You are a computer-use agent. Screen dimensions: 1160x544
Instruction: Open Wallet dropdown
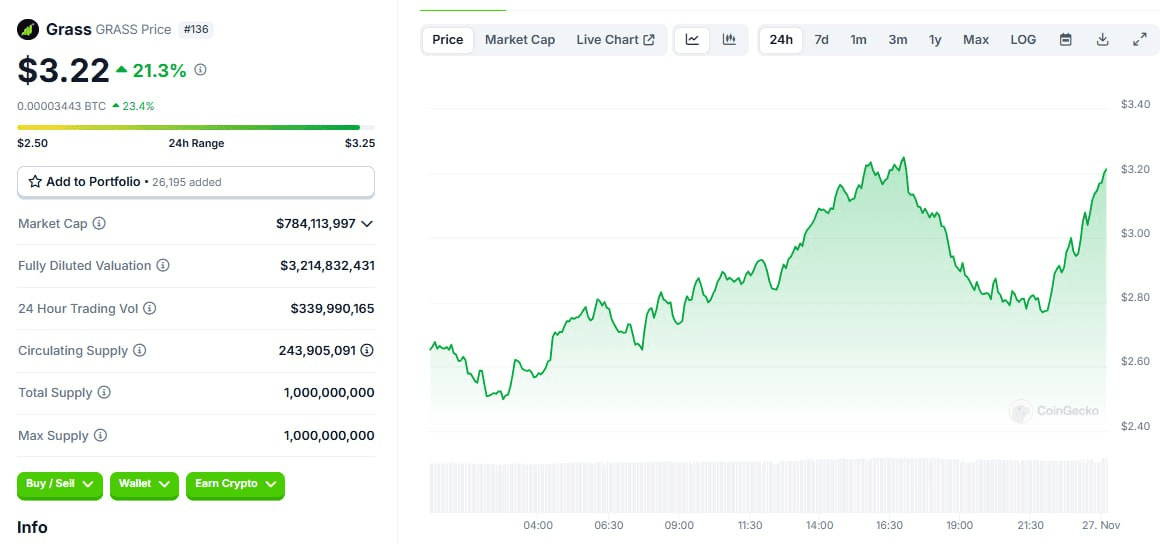pyautogui.click(x=144, y=484)
